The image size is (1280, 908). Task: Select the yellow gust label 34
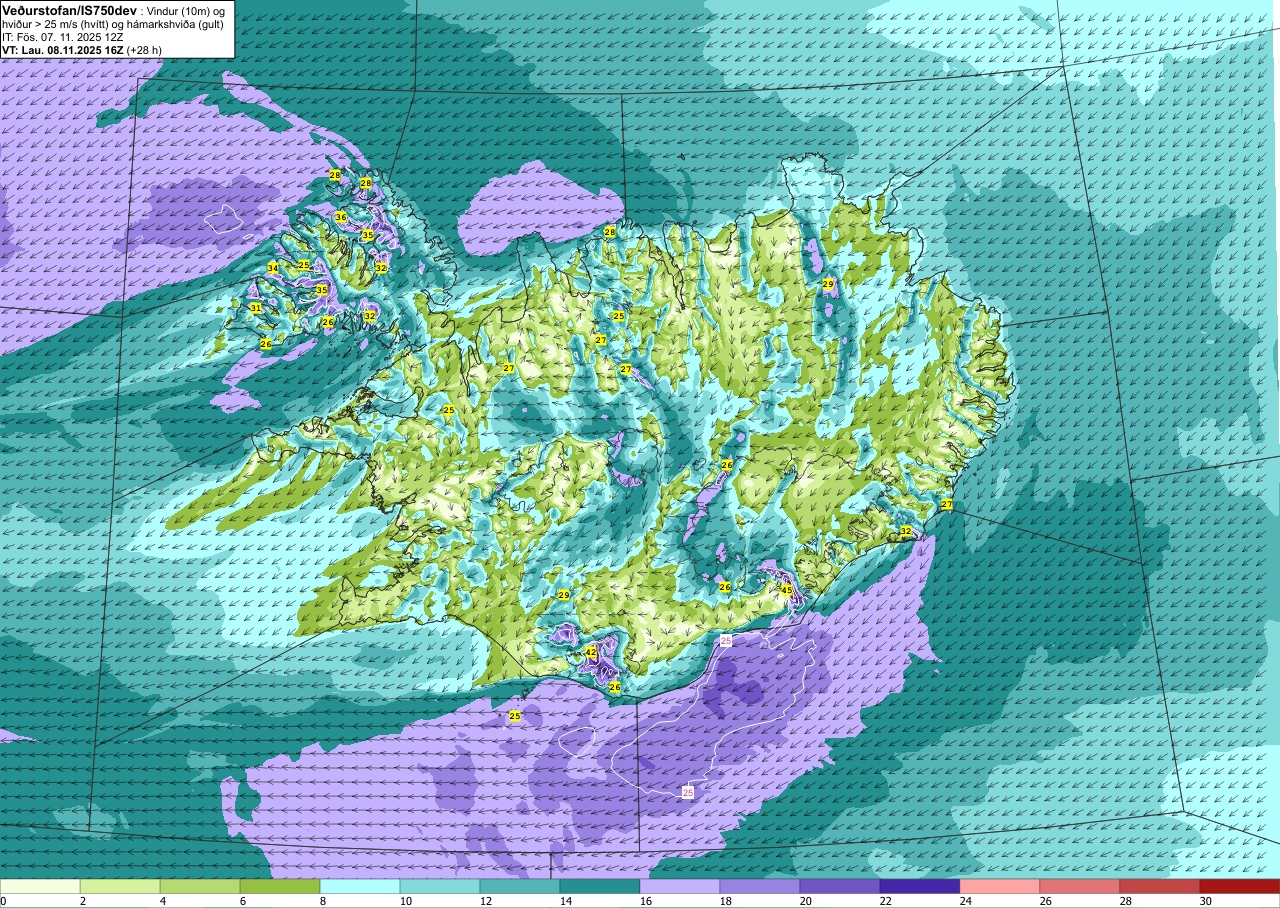click(x=272, y=268)
